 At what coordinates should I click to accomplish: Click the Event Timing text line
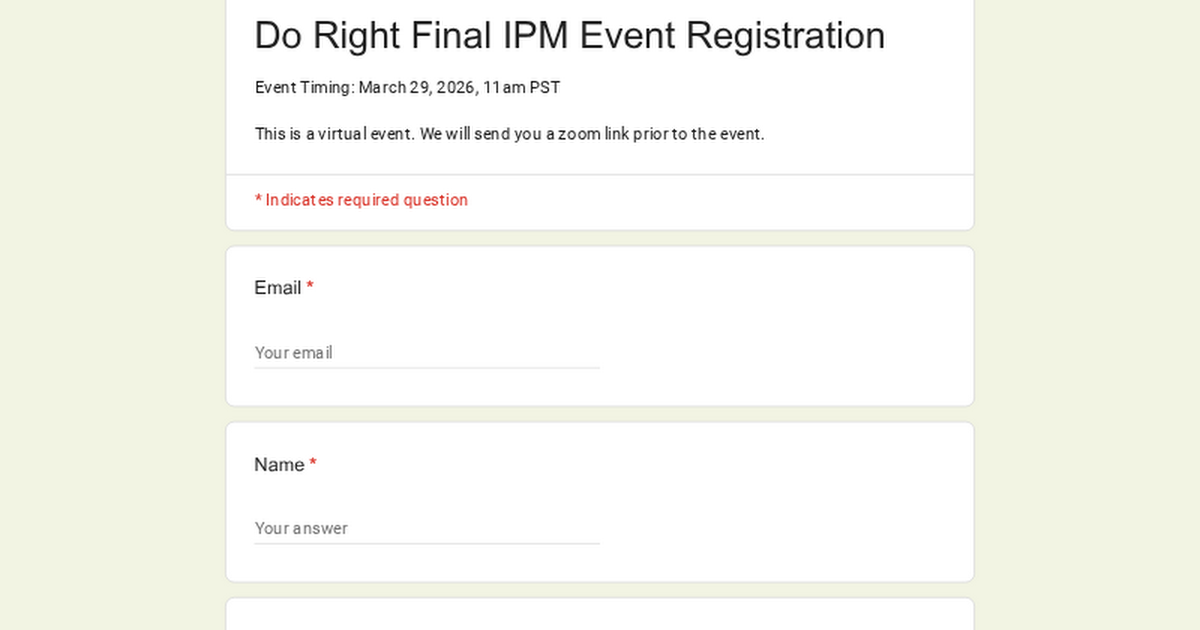[x=407, y=87]
